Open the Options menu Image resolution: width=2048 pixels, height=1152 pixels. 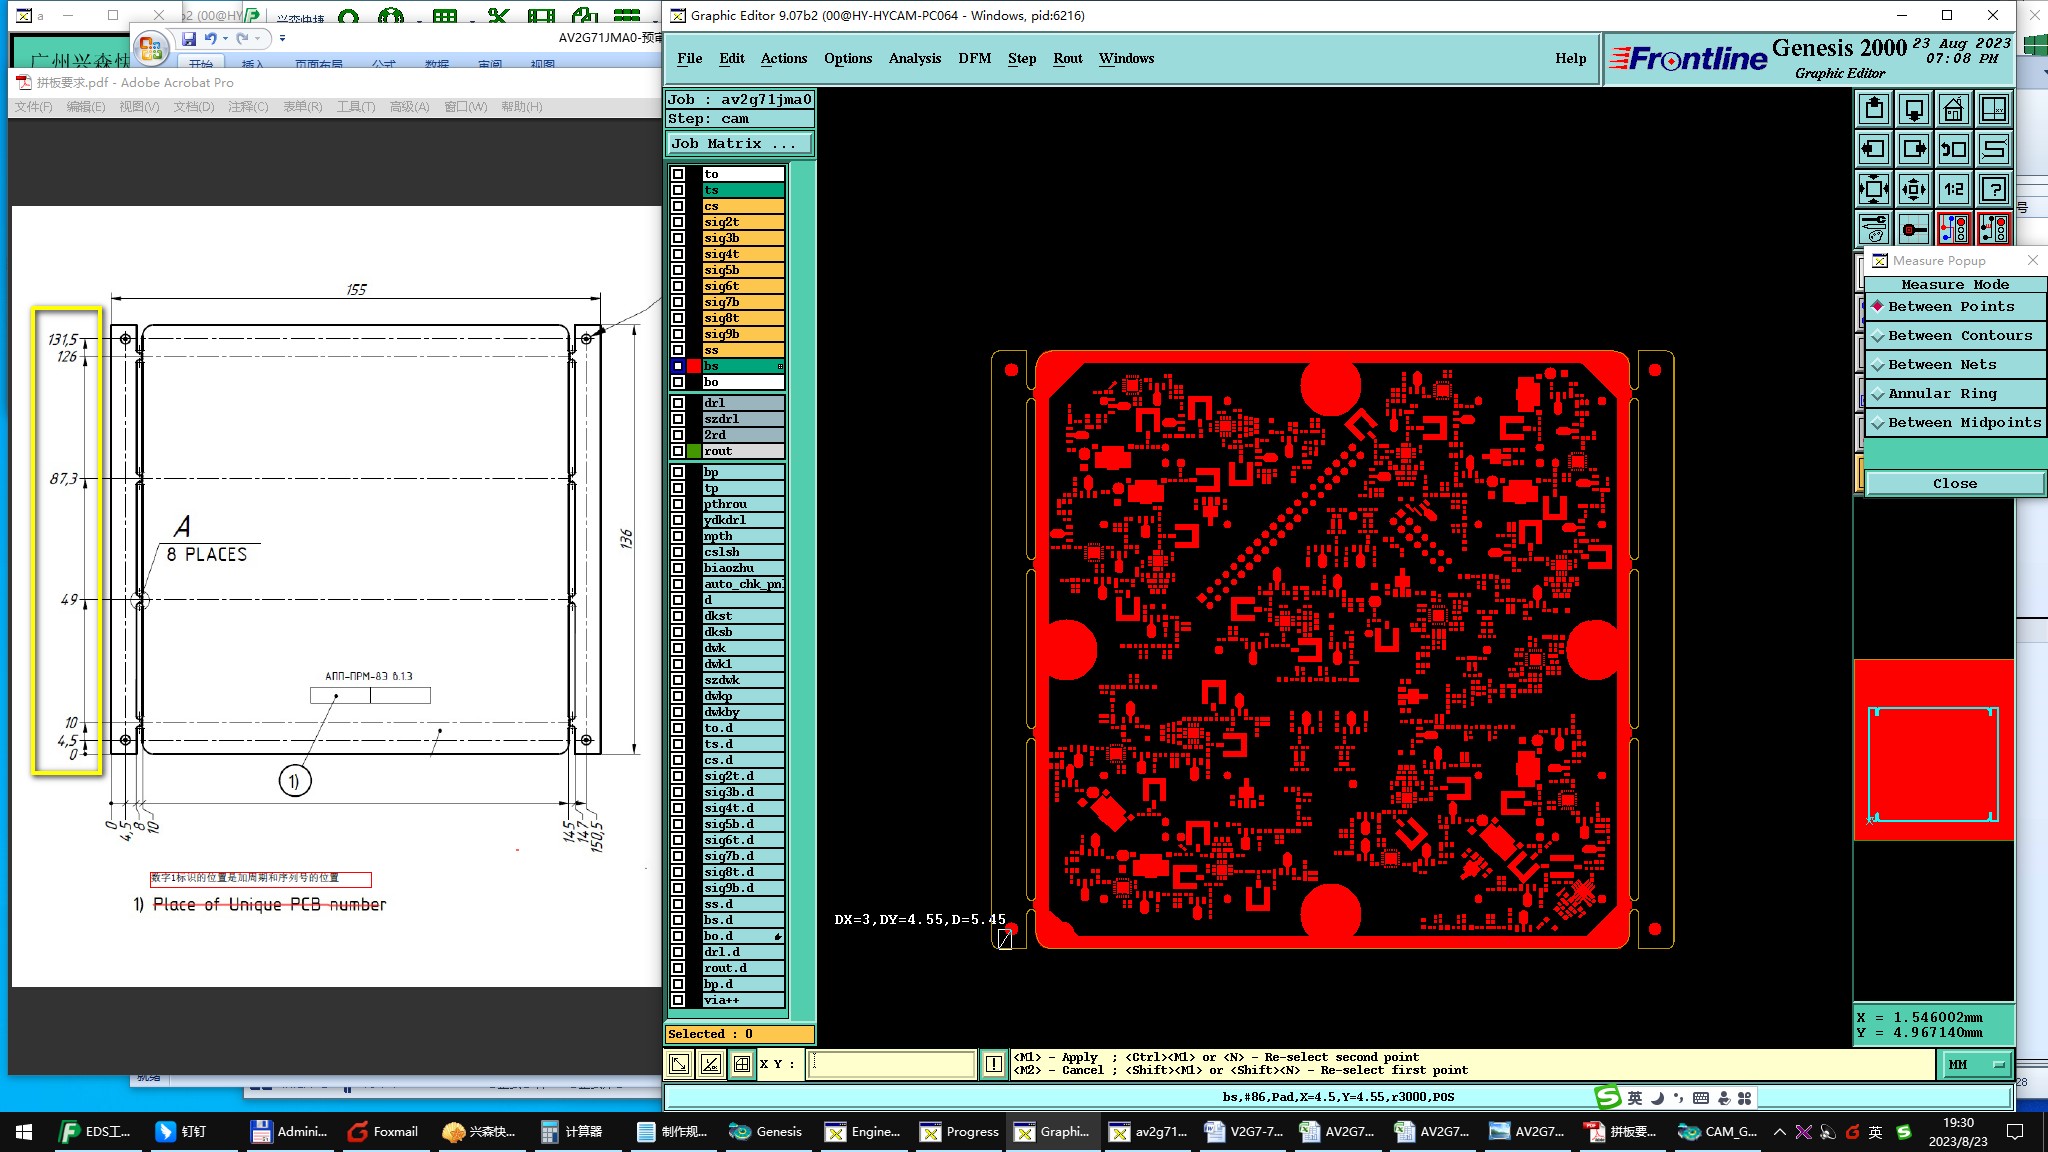(x=847, y=59)
